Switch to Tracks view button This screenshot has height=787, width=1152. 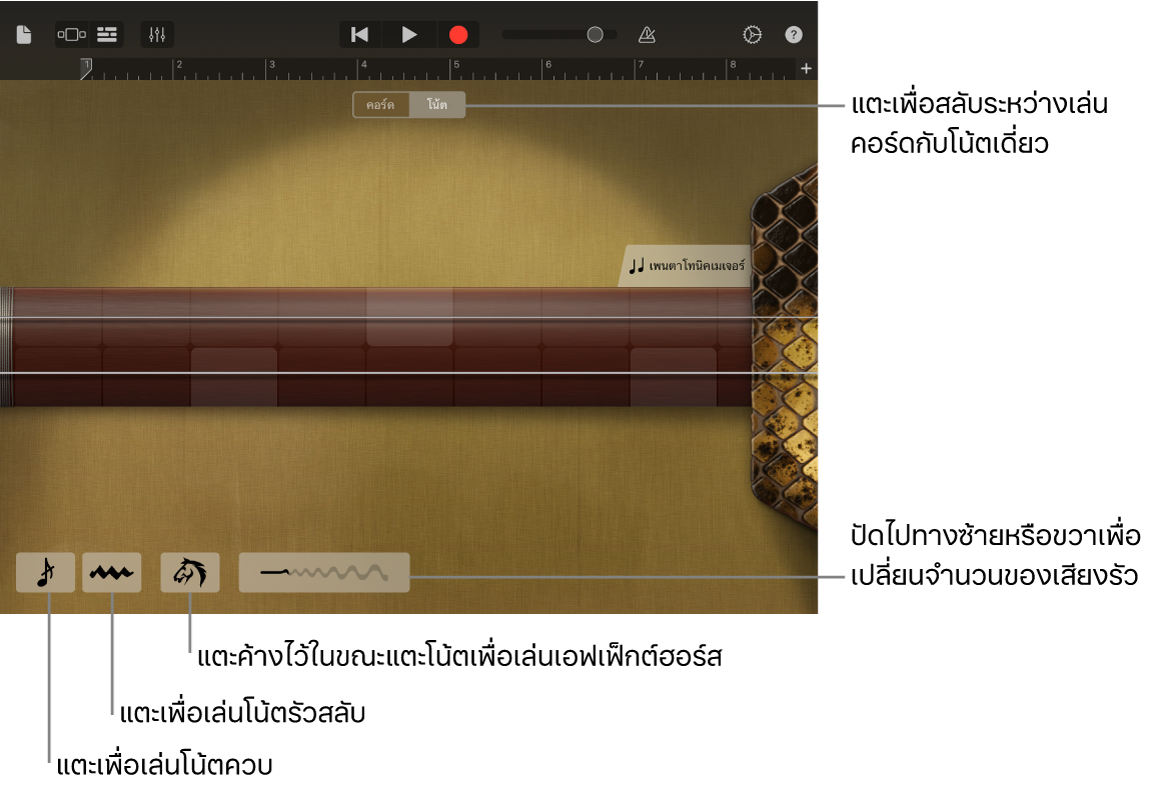coord(107,35)
